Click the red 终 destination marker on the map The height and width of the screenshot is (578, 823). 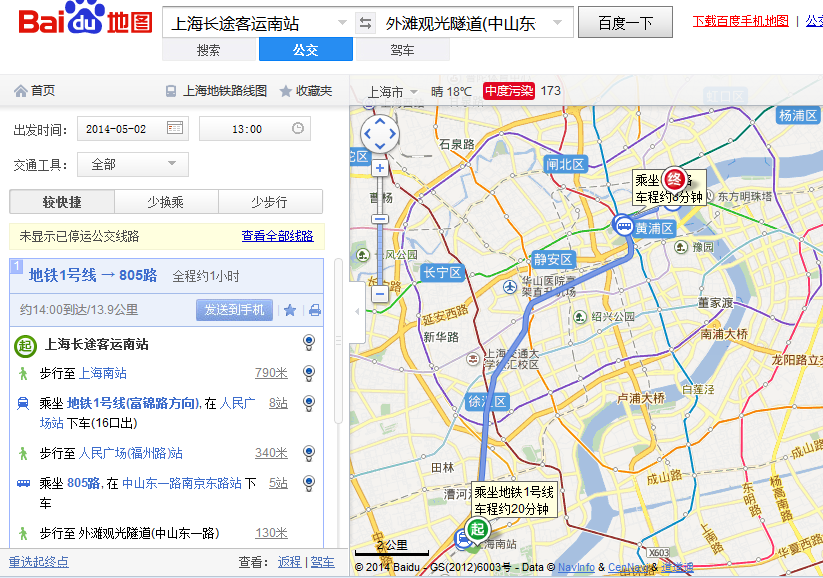(x=674, y=180)
